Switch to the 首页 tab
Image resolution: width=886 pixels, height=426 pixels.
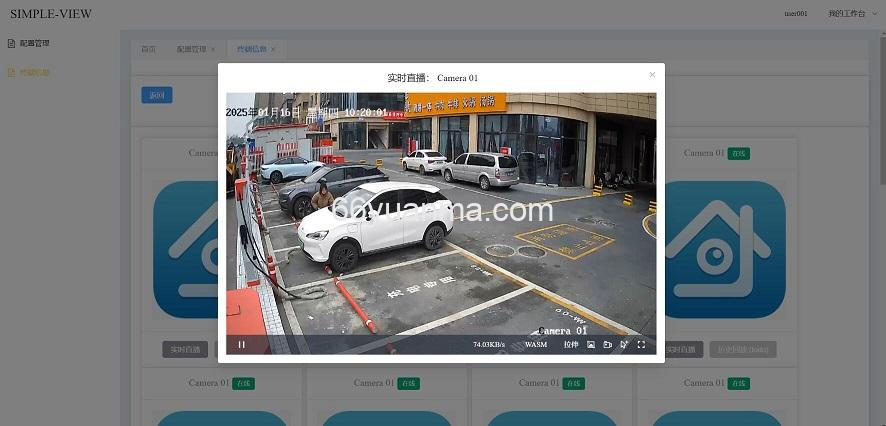click(x=148, y=49)
